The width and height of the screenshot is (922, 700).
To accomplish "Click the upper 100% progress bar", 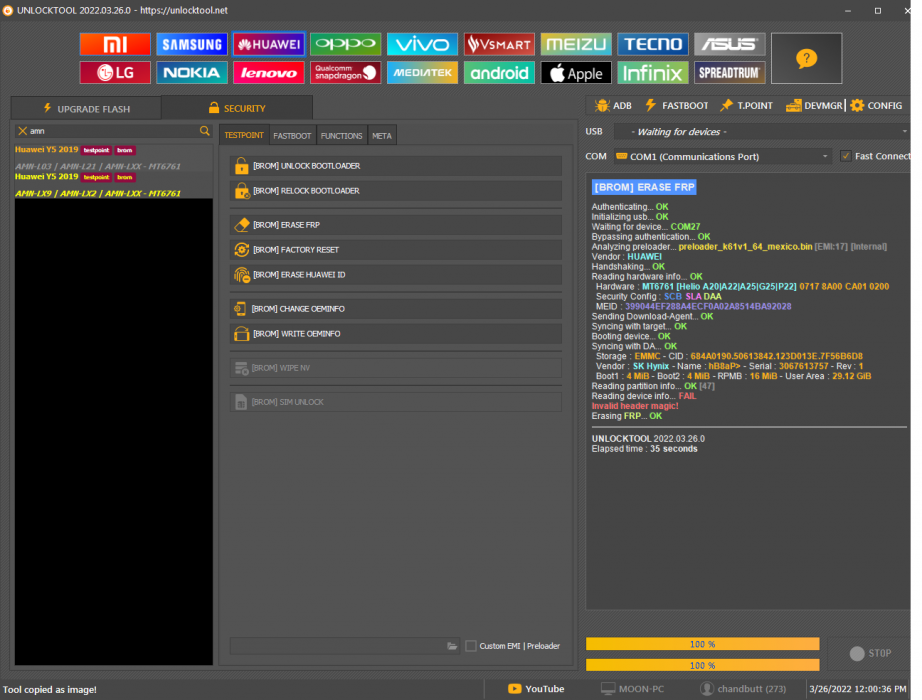I will pos(703,644).
